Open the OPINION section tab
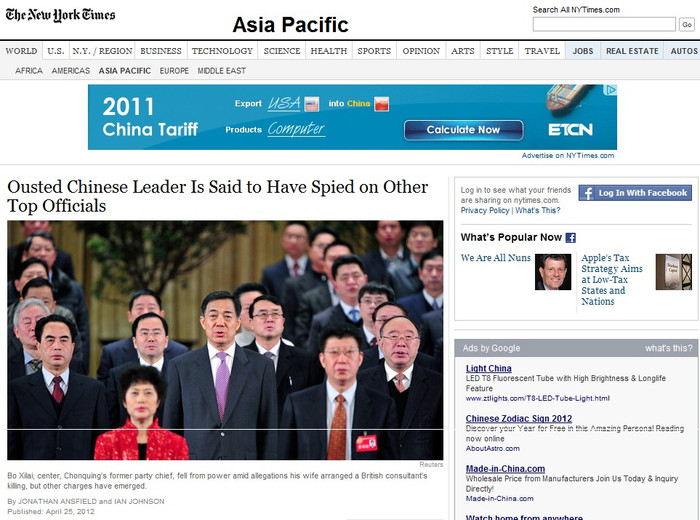 coord(421,51)
